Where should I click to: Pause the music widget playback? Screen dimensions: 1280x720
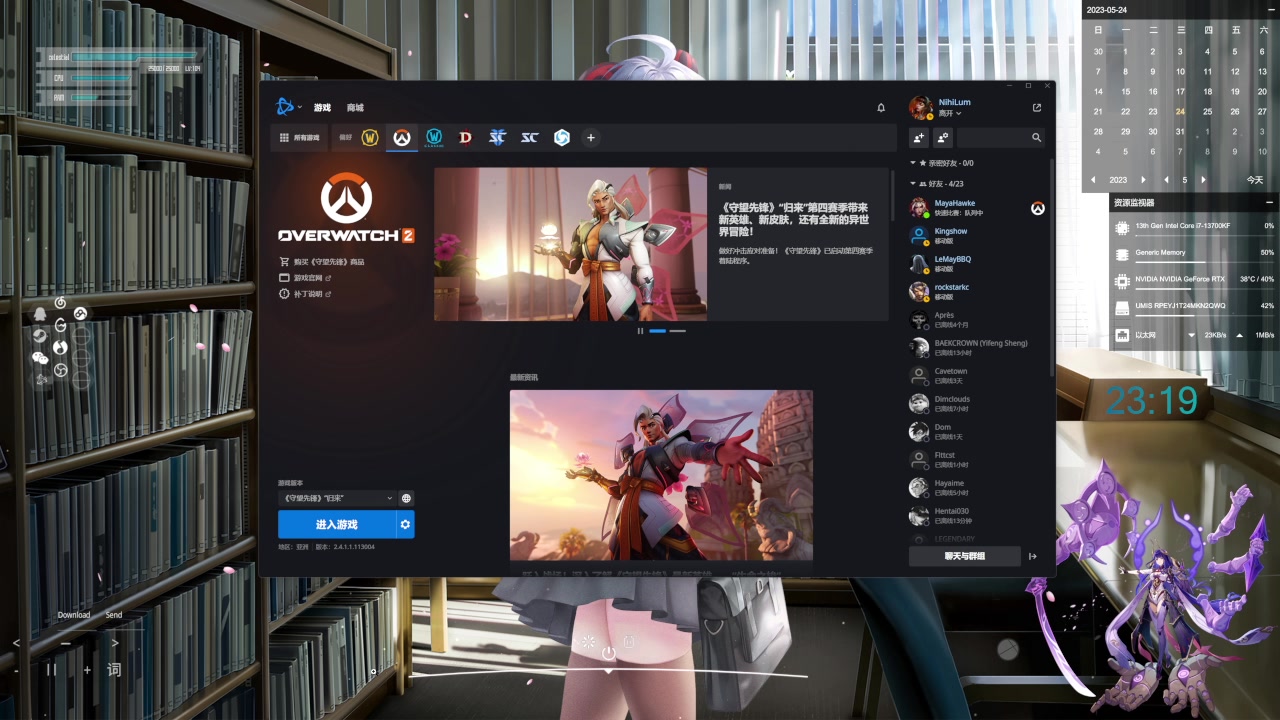(x=51, y=670)
